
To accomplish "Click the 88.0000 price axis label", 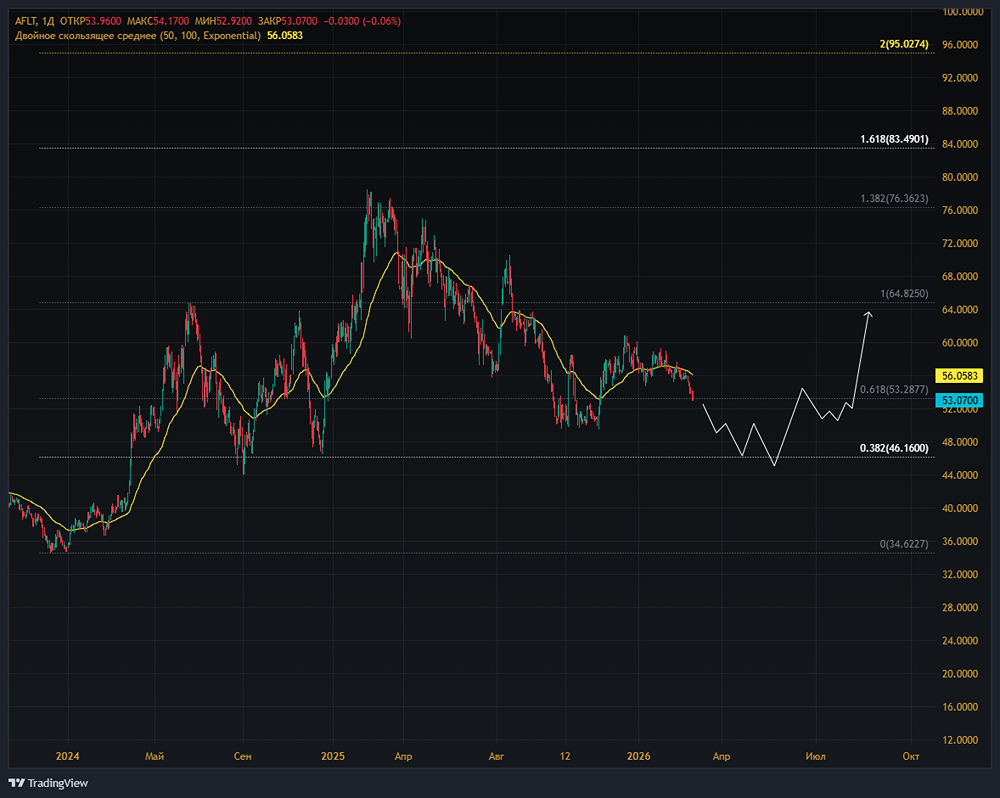I will (x=960, y=111).
